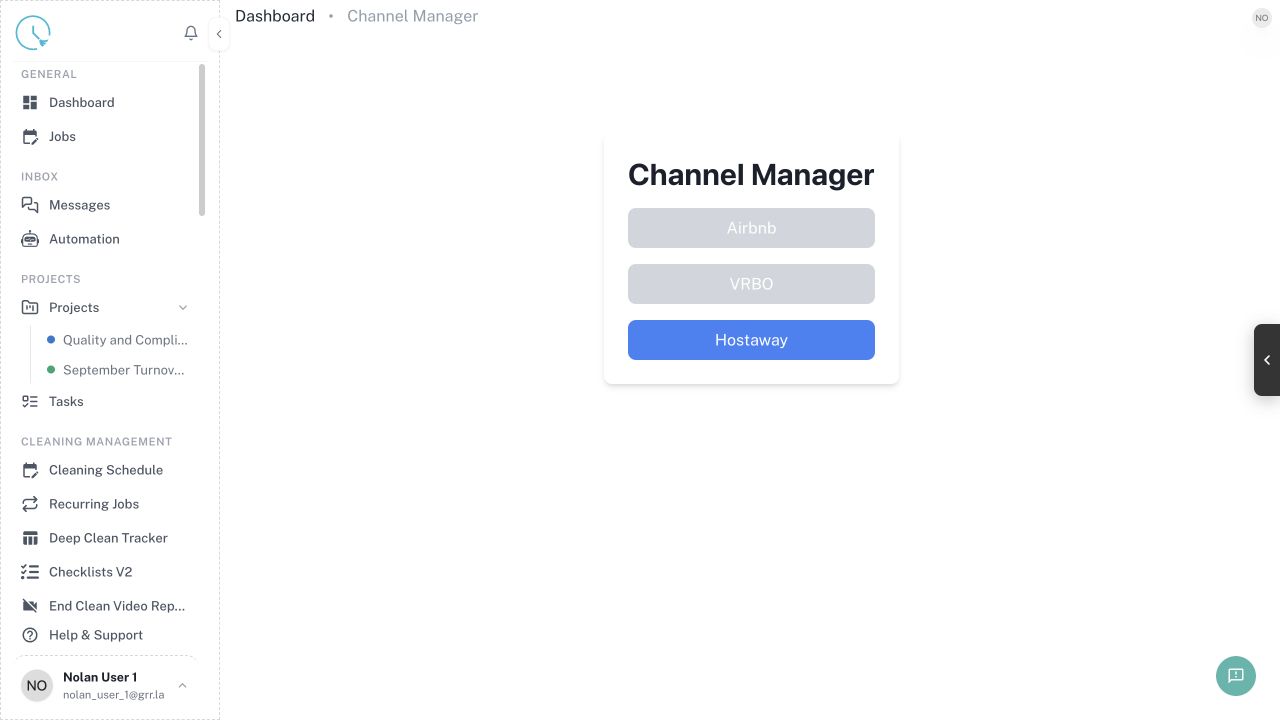Click the End Clean Video camera icon

coord(30,606)
